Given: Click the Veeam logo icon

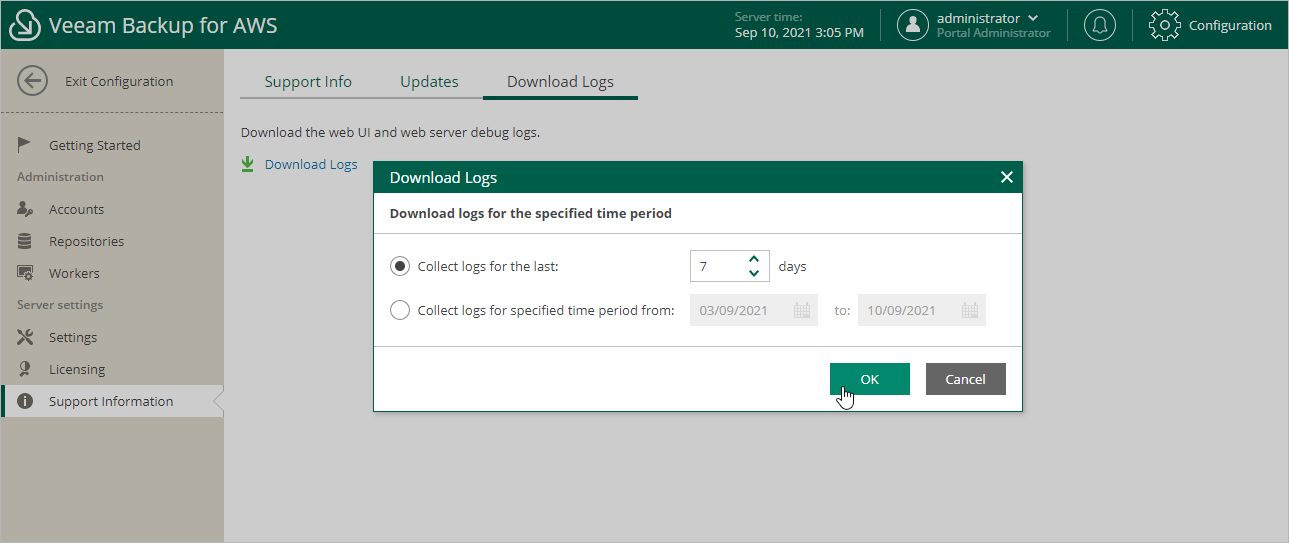Looking at the screenshot, I should pos(24,25).
